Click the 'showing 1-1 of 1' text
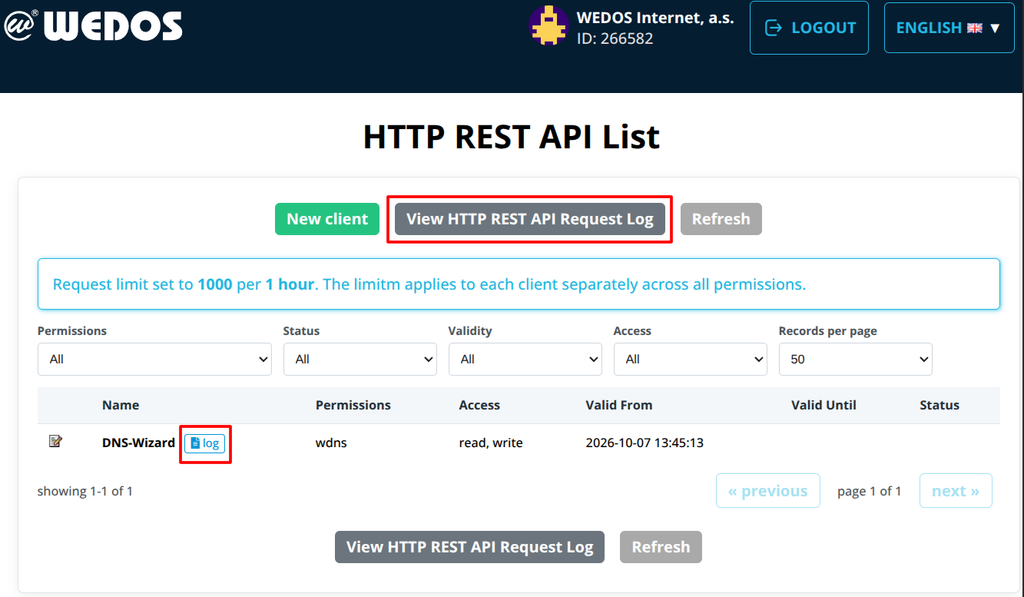Image resolution: width=1024 pixels, height=597 pixels. pos(85,491)
